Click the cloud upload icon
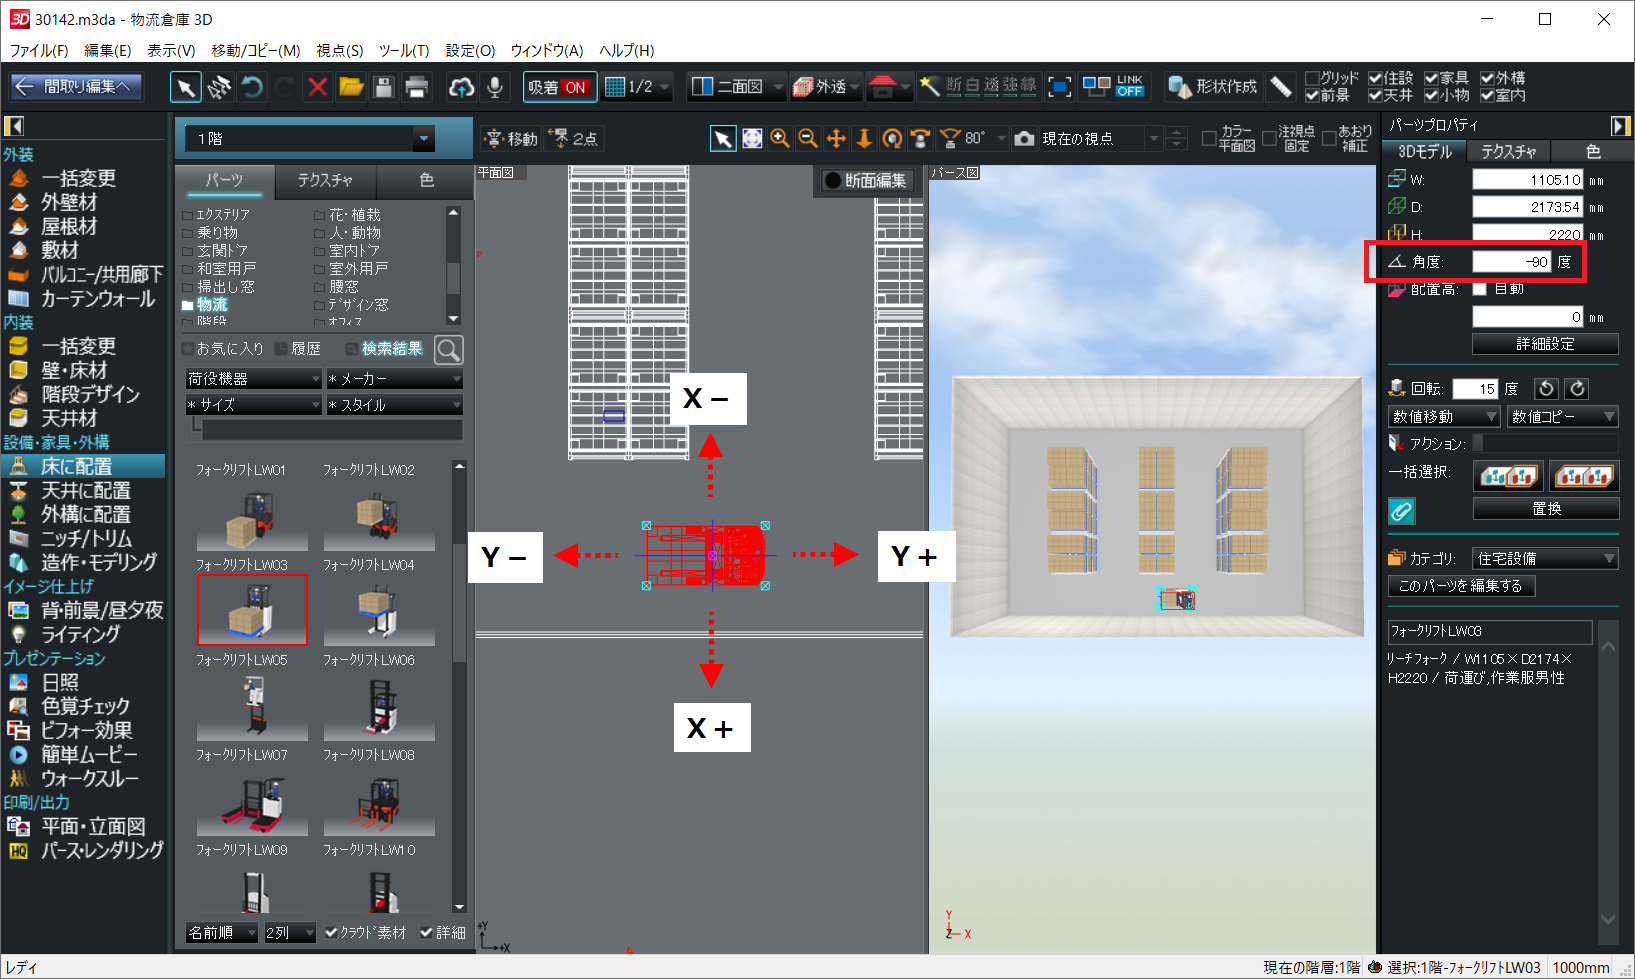The height and width of the screenshot is (979, 1635). pos(461,88)
